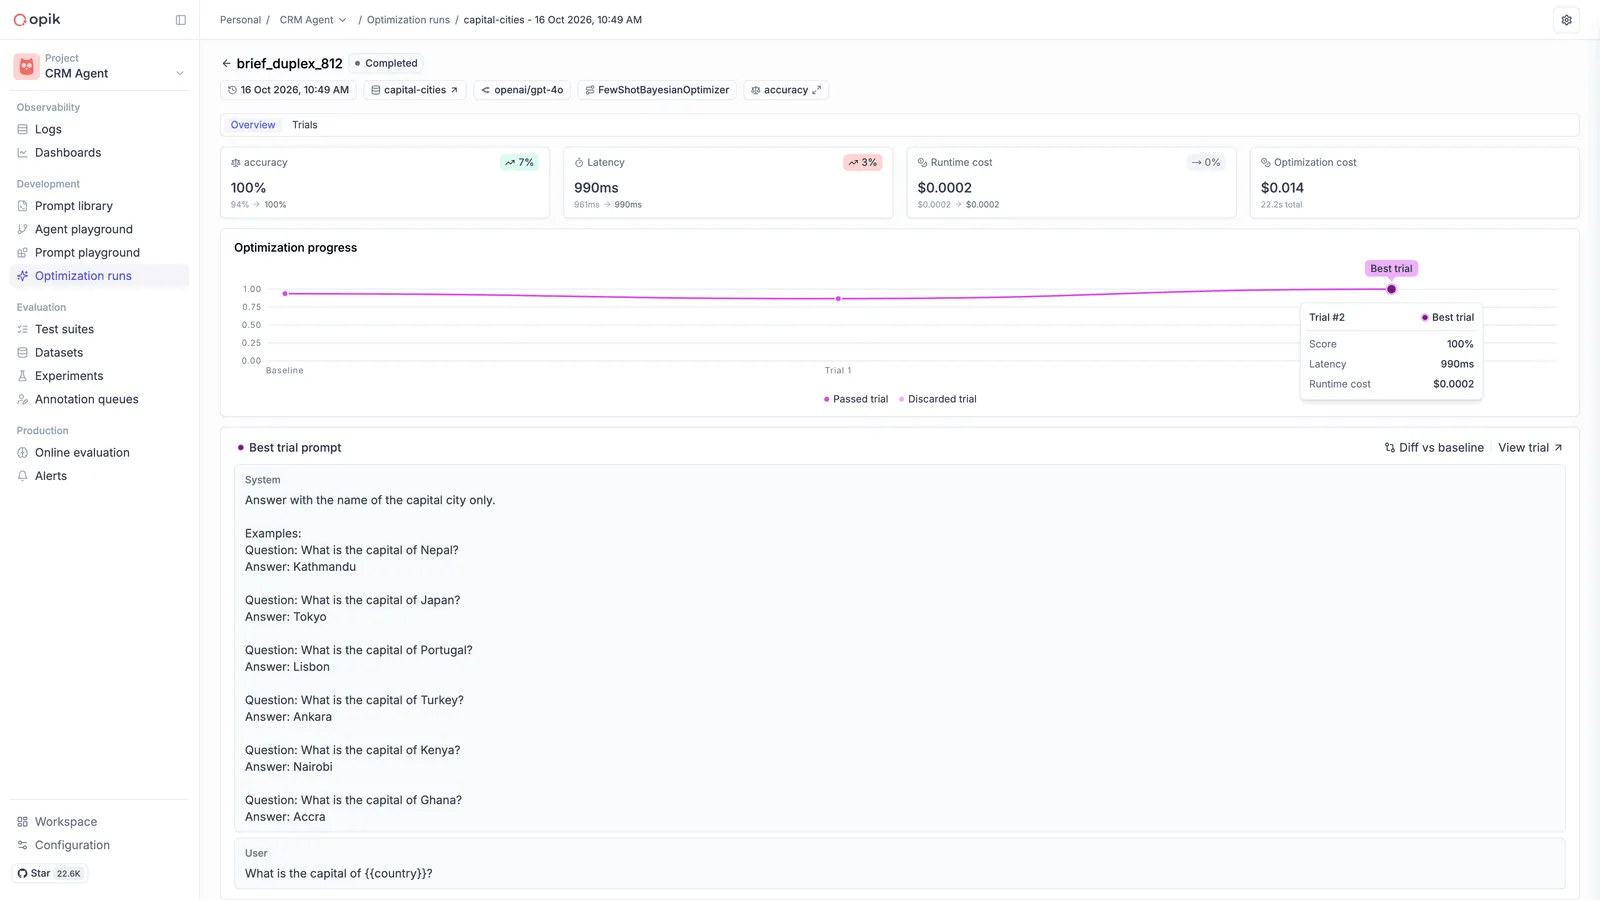The image size is (1600, 900).
Task: Open settings gear at top right
Action: pos(1566,20)
